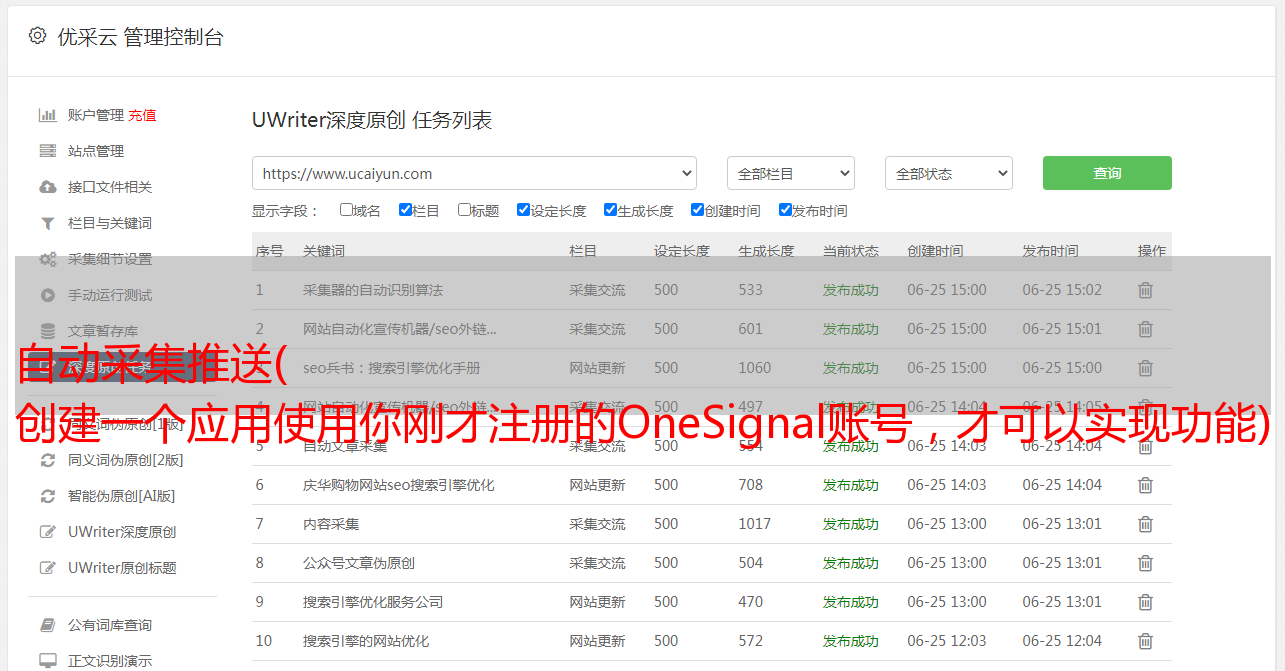
Task: Open 正文识别演示 sidebar item
Action: point(110,661)
